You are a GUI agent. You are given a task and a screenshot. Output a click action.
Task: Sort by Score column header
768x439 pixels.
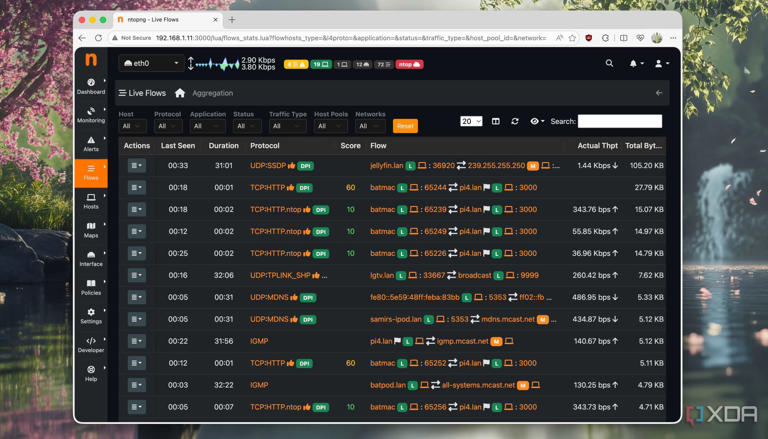[350, 146]
